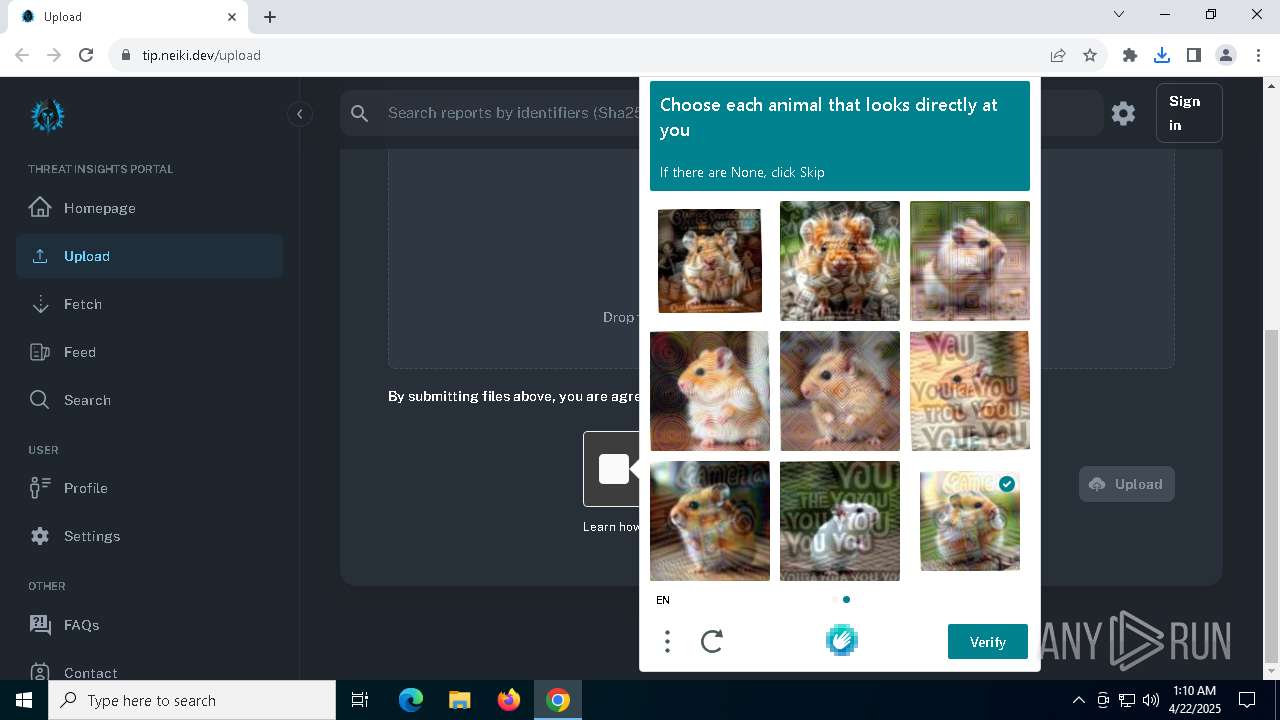
Task: Open the Chrome profile avatar
Action: click(1226, 55)
